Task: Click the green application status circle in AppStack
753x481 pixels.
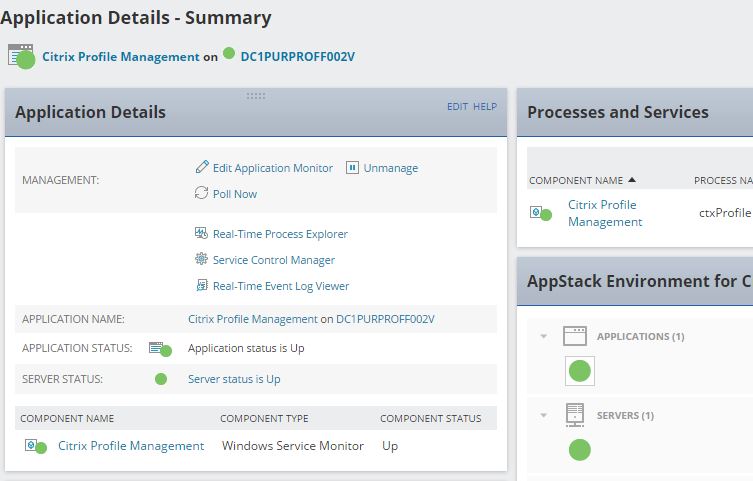Action: coord(579,371)
